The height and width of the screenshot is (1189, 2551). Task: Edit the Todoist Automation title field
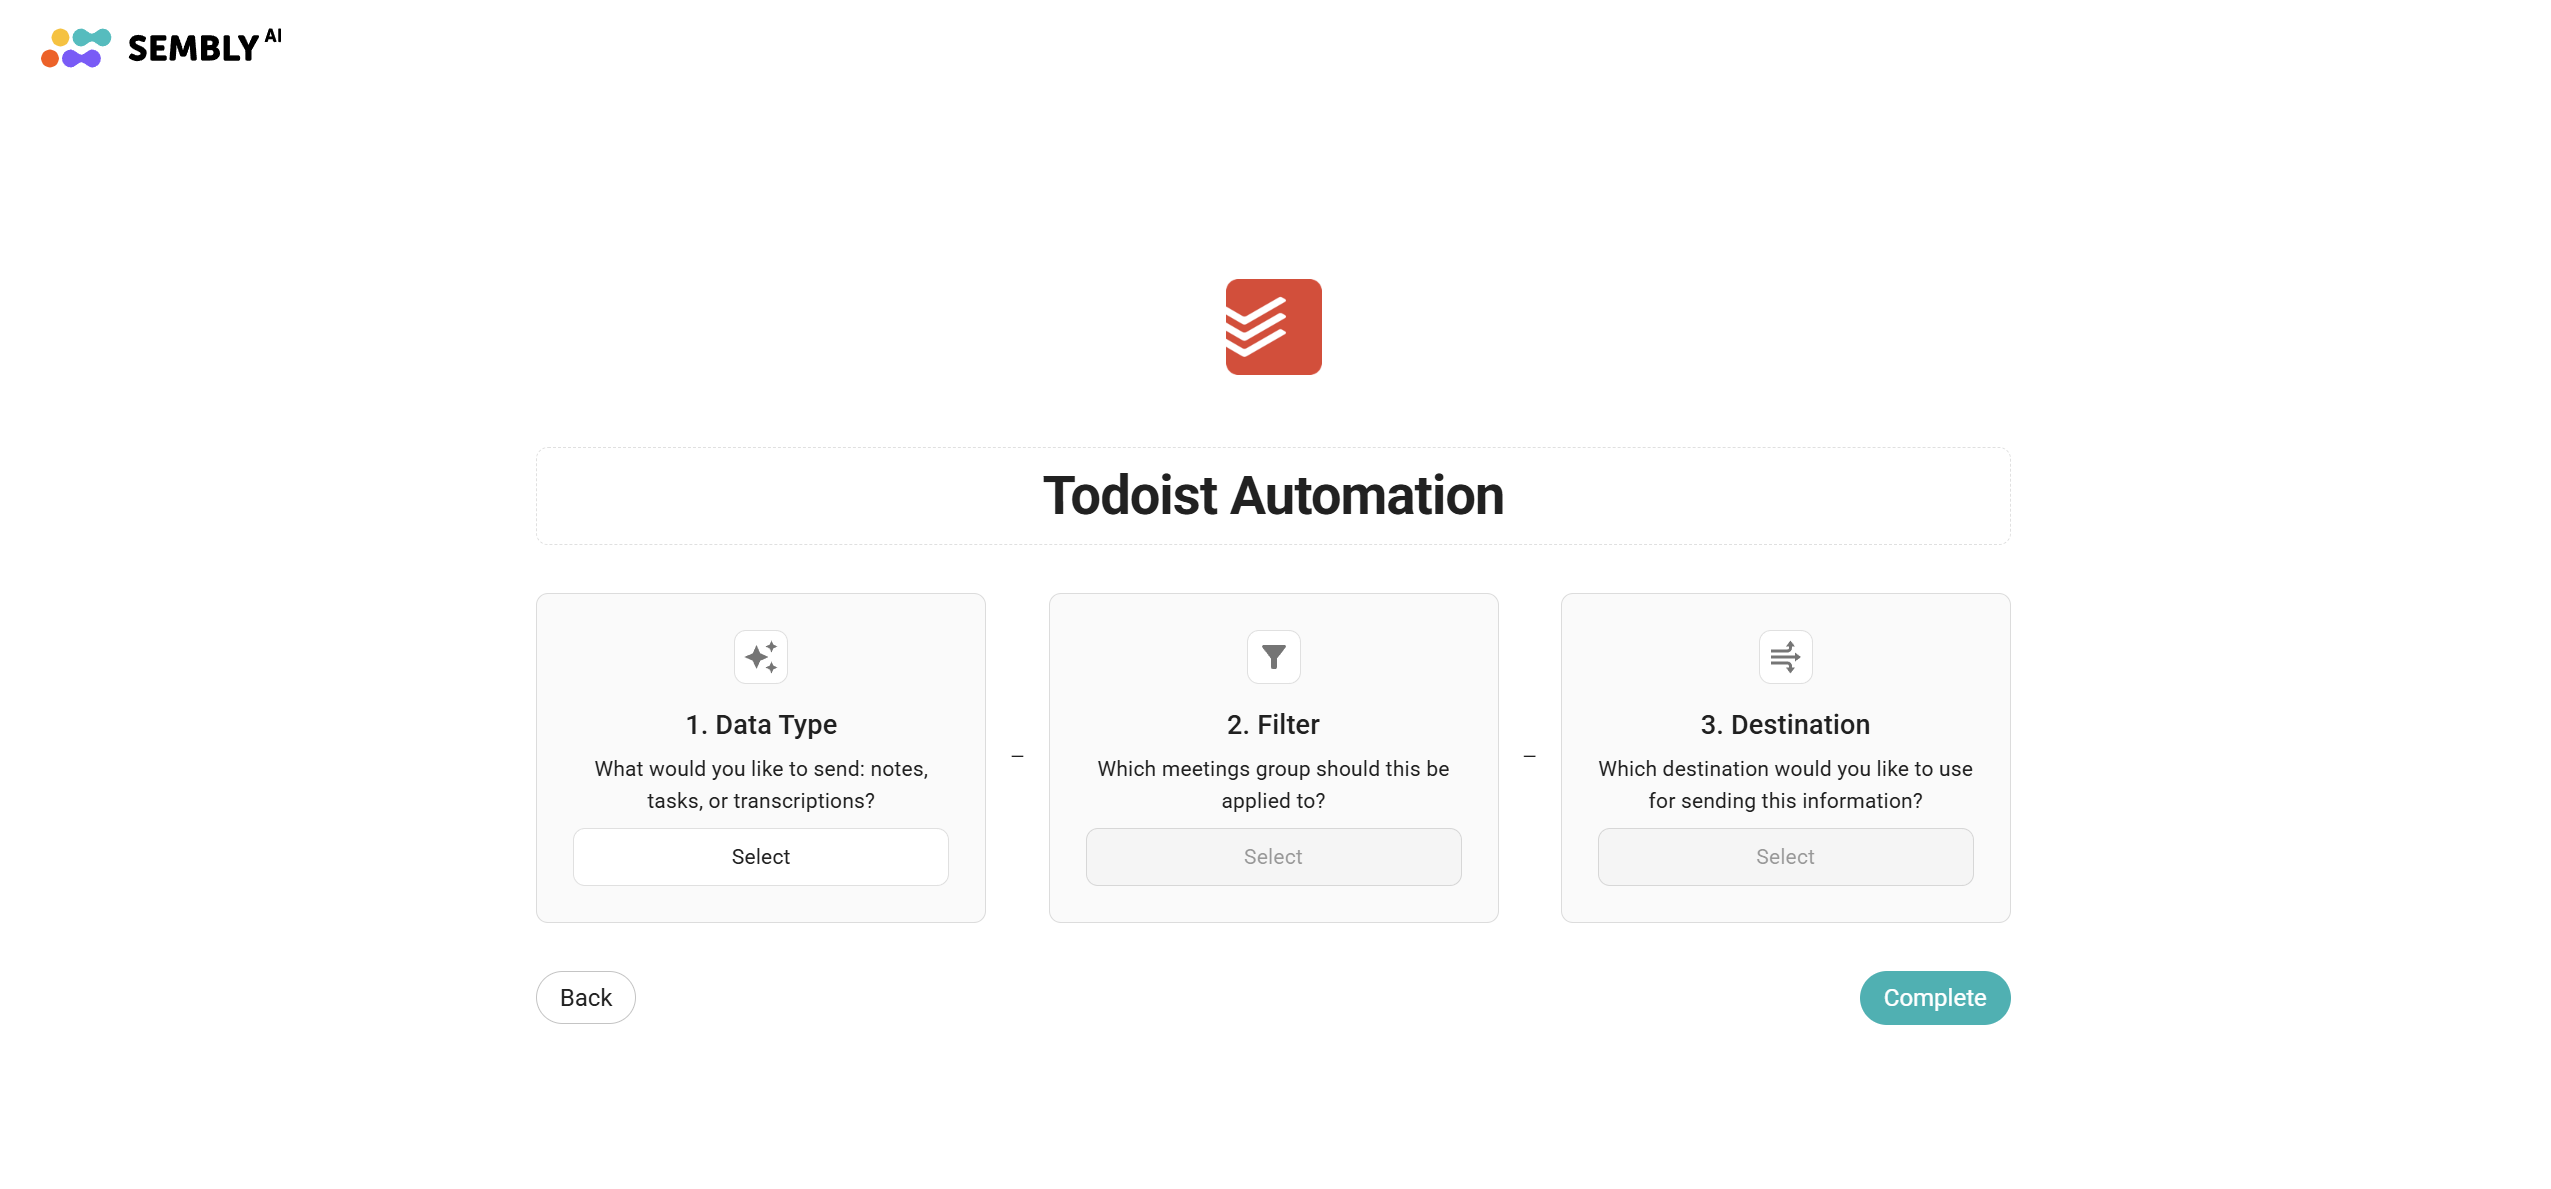point(1273,496)
